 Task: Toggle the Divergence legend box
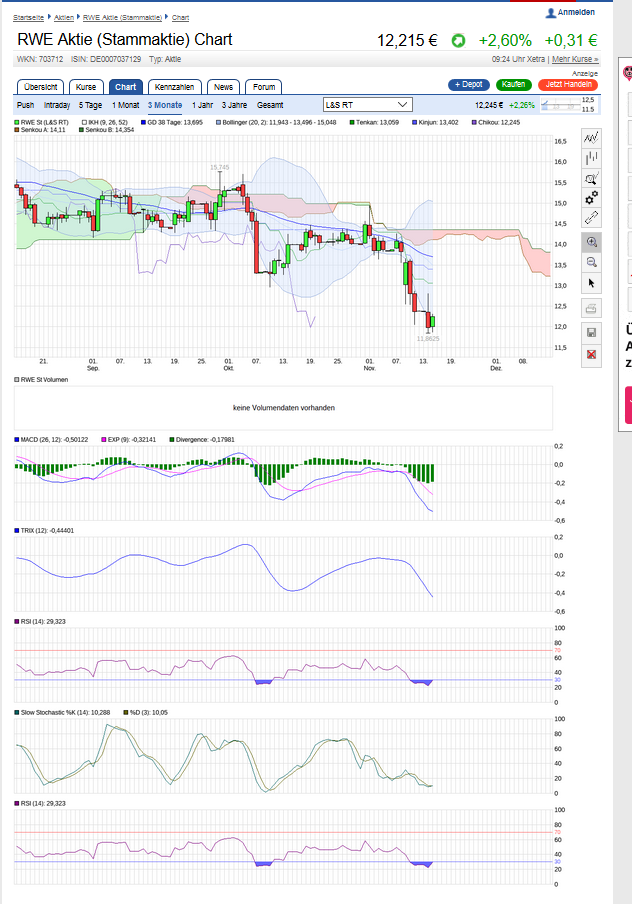(x=172, y=439)
